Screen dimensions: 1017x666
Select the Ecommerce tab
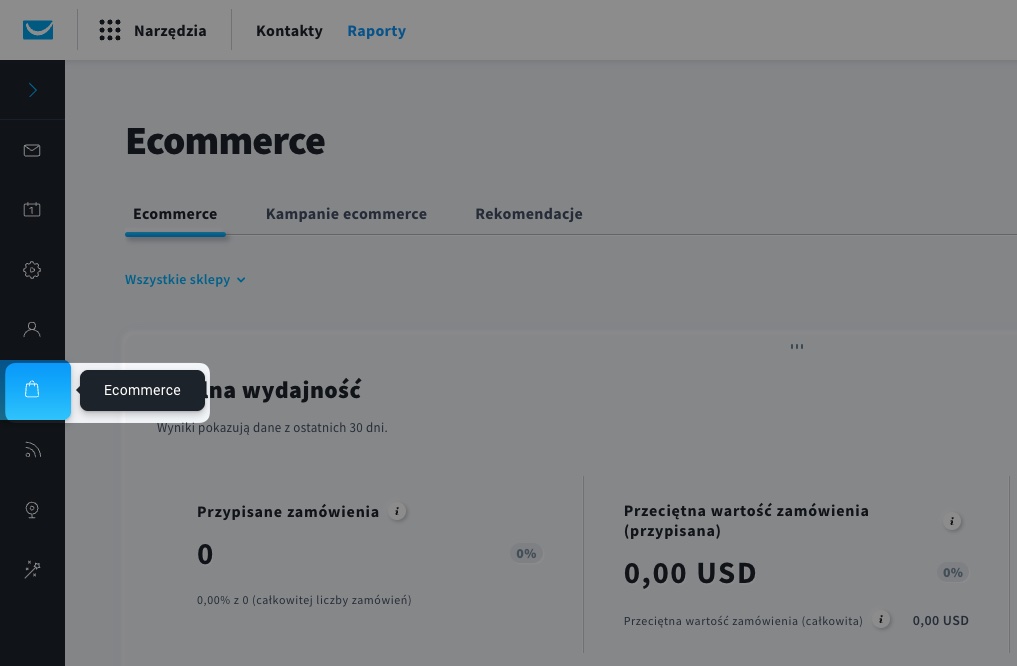point(175,214)
